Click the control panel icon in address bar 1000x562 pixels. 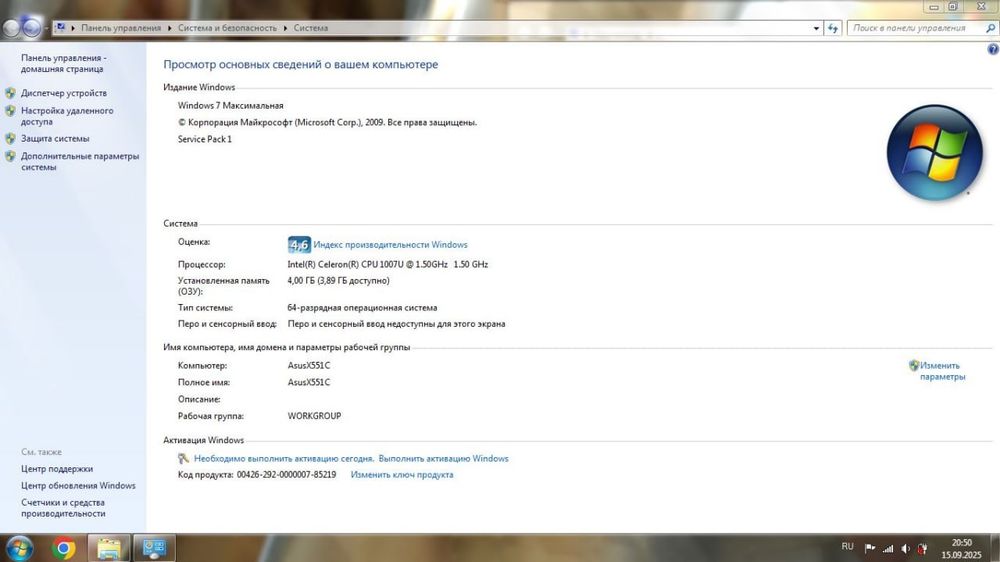point(61,27)
